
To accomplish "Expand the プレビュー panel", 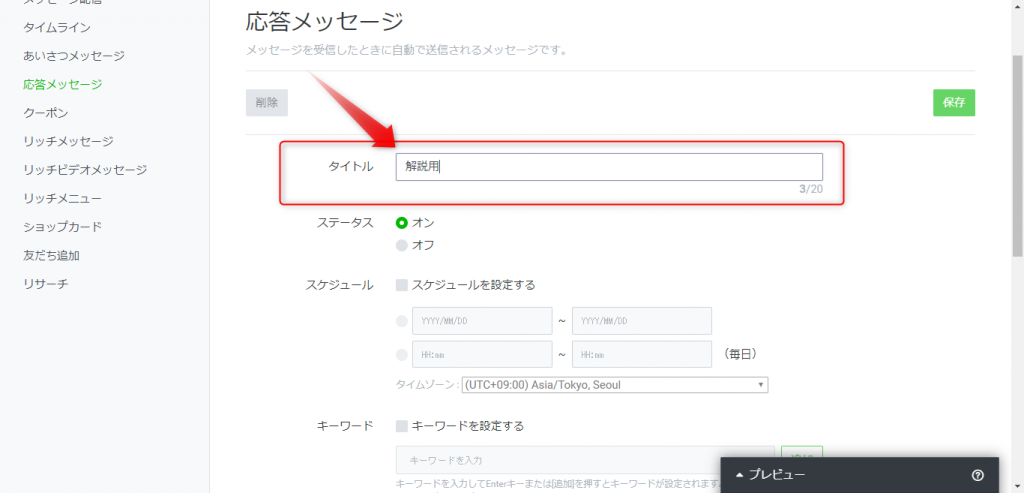I will coord(770,475).
